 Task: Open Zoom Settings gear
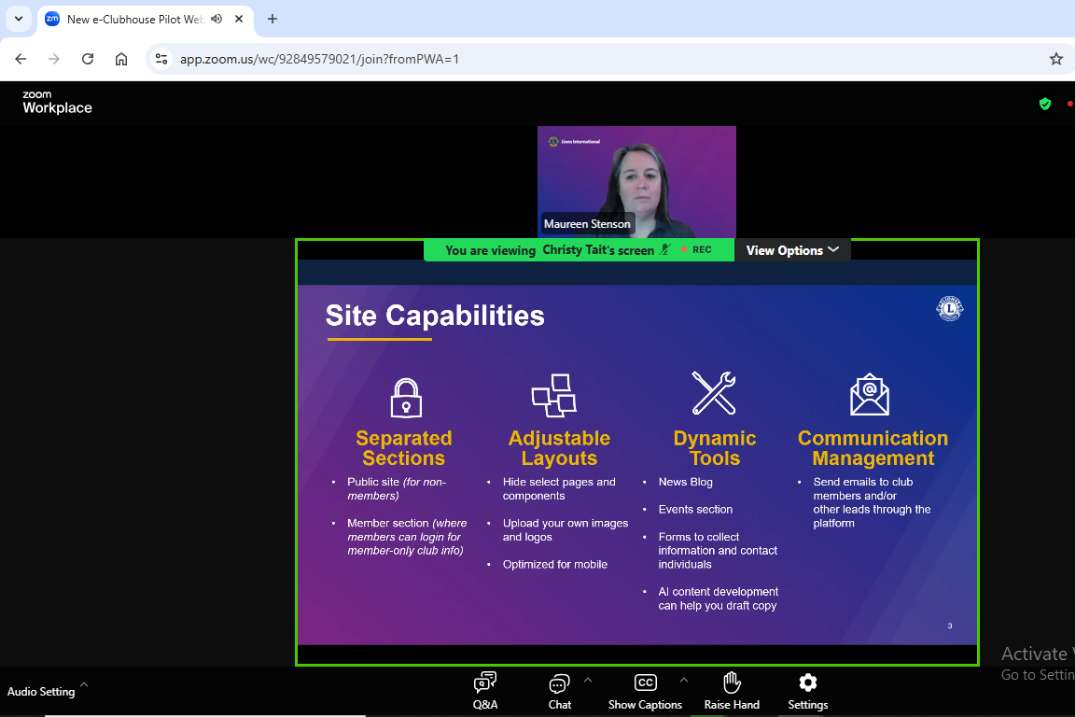(807, 690)
